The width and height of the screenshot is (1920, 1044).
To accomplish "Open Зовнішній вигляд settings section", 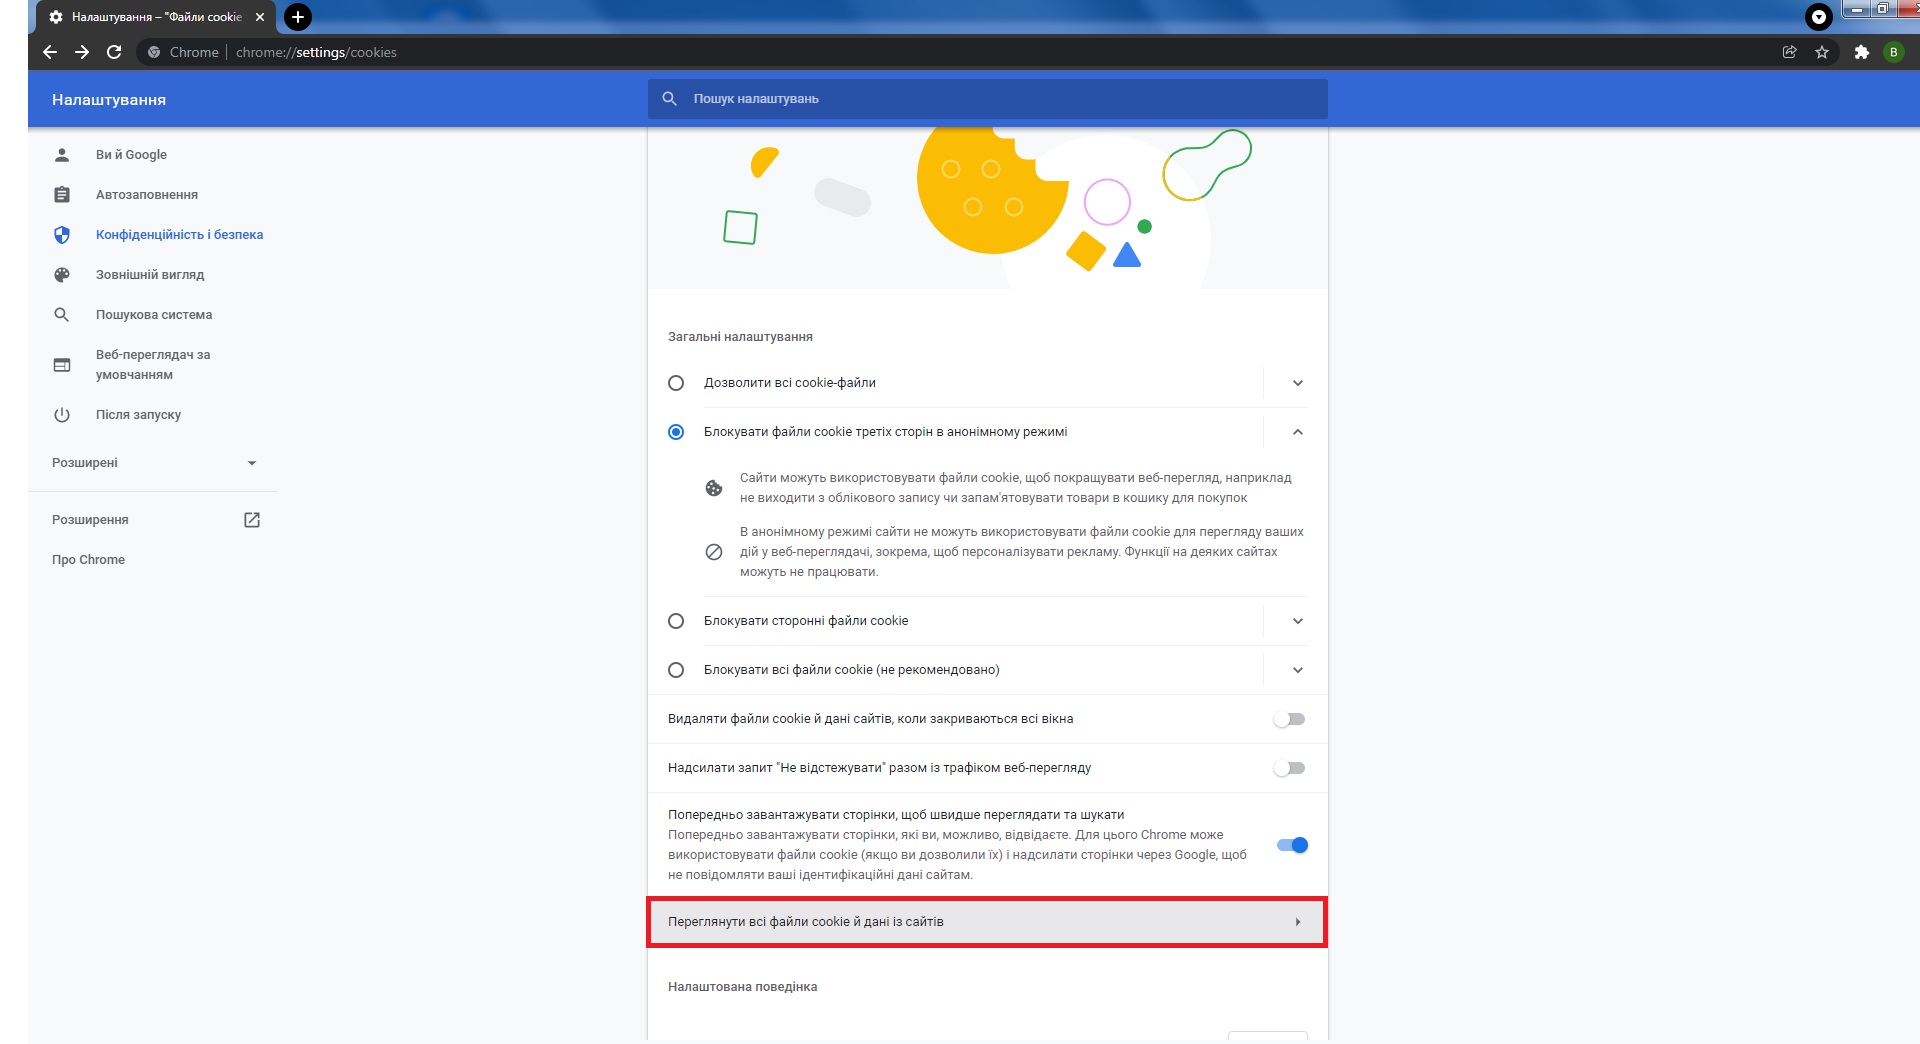I will [x=150, y=275].
